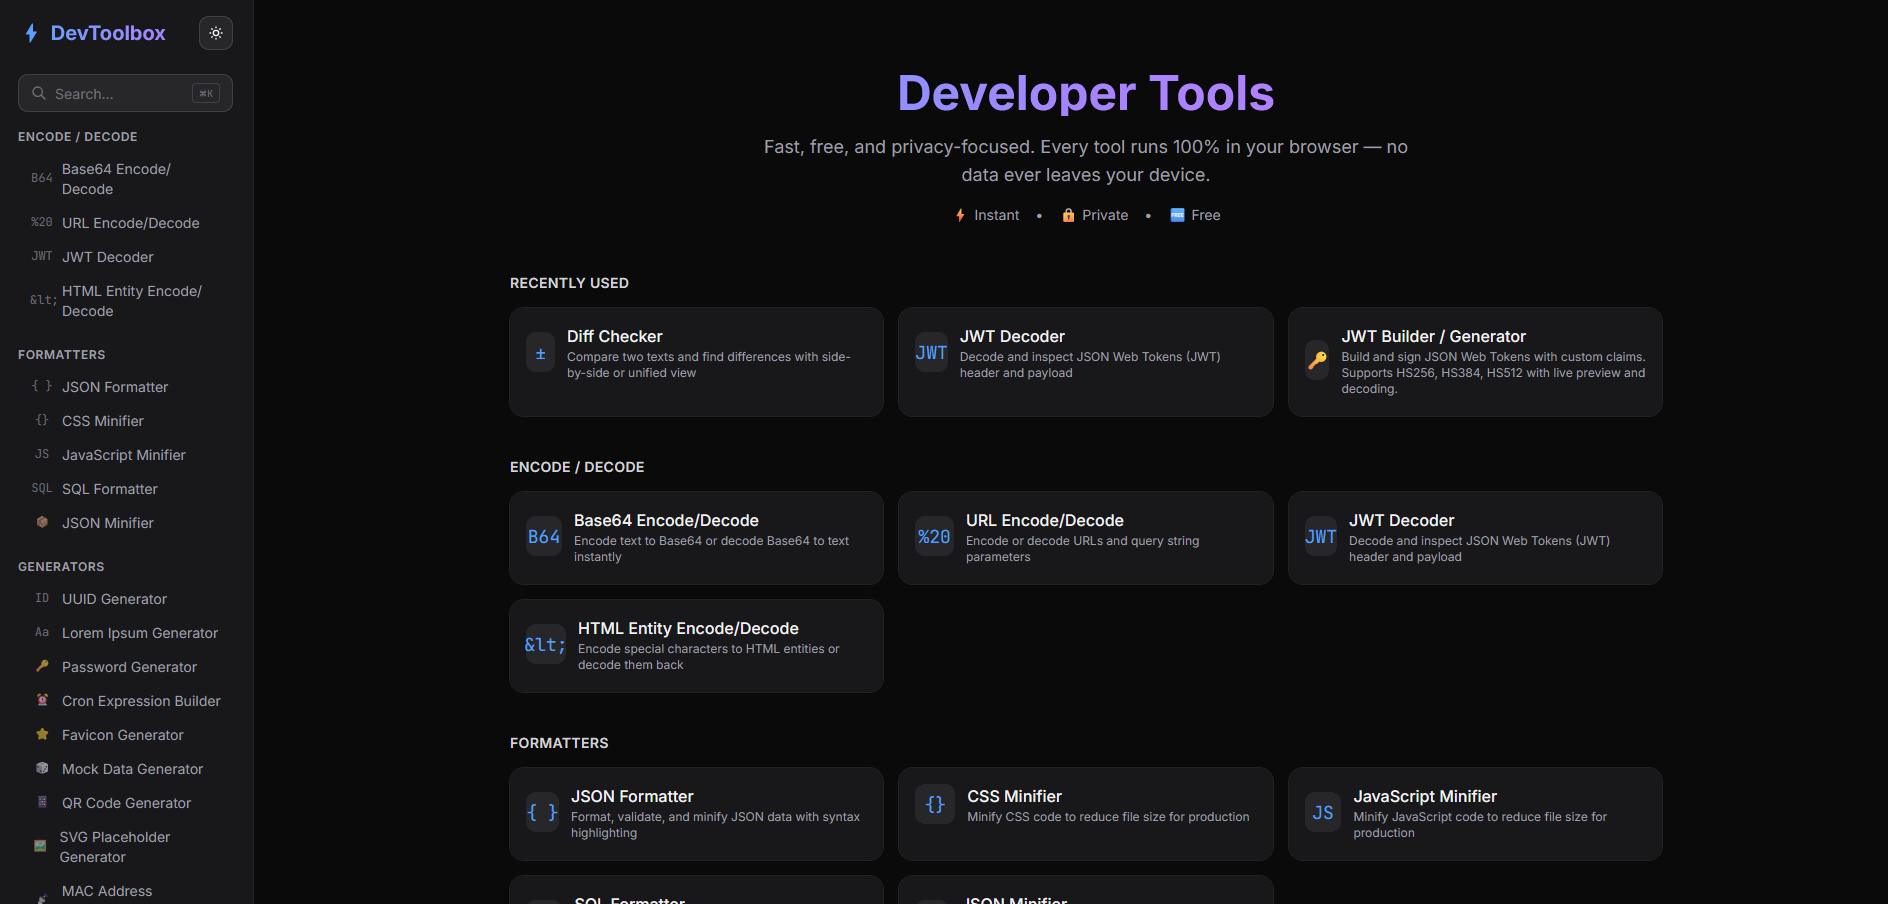This screenshot has height=904, width=1888.
Task: Open the SQL Formatter tool icon
Action: coord(41,488)
